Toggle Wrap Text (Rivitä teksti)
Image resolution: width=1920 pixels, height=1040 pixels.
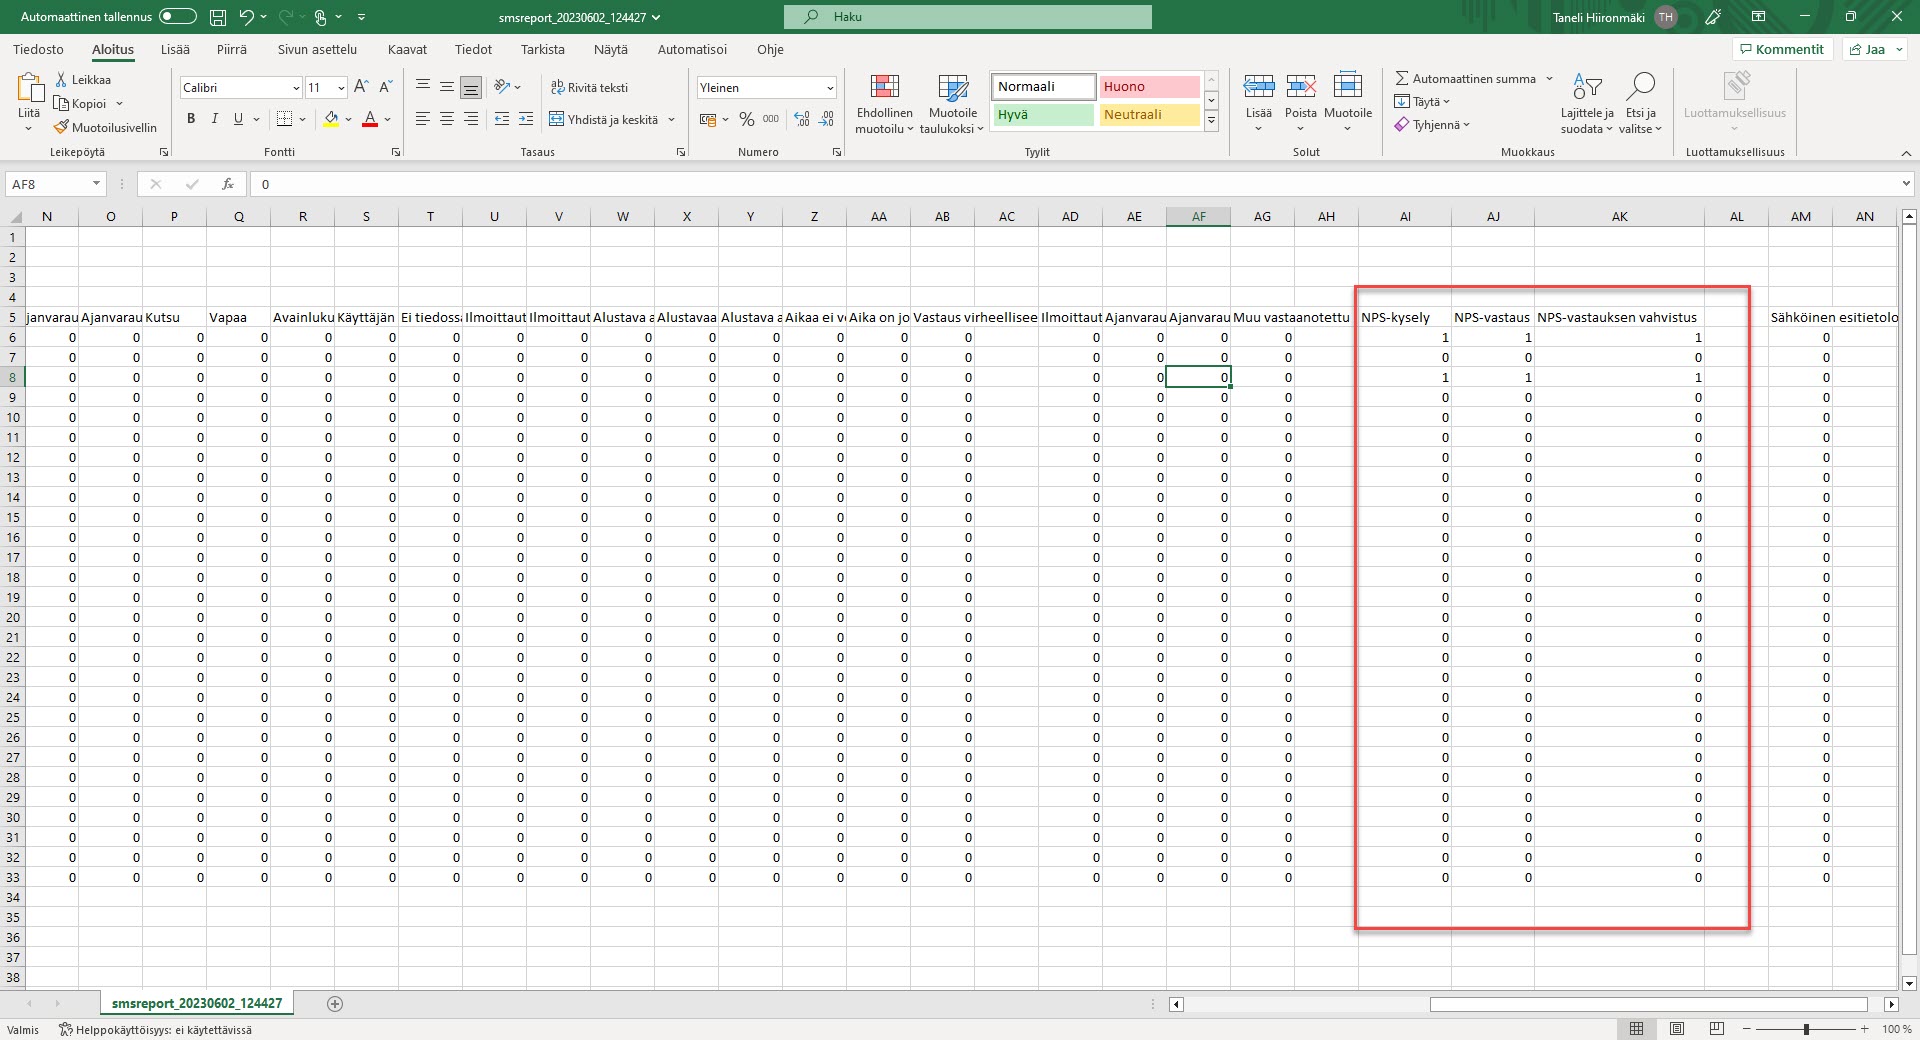590,87
